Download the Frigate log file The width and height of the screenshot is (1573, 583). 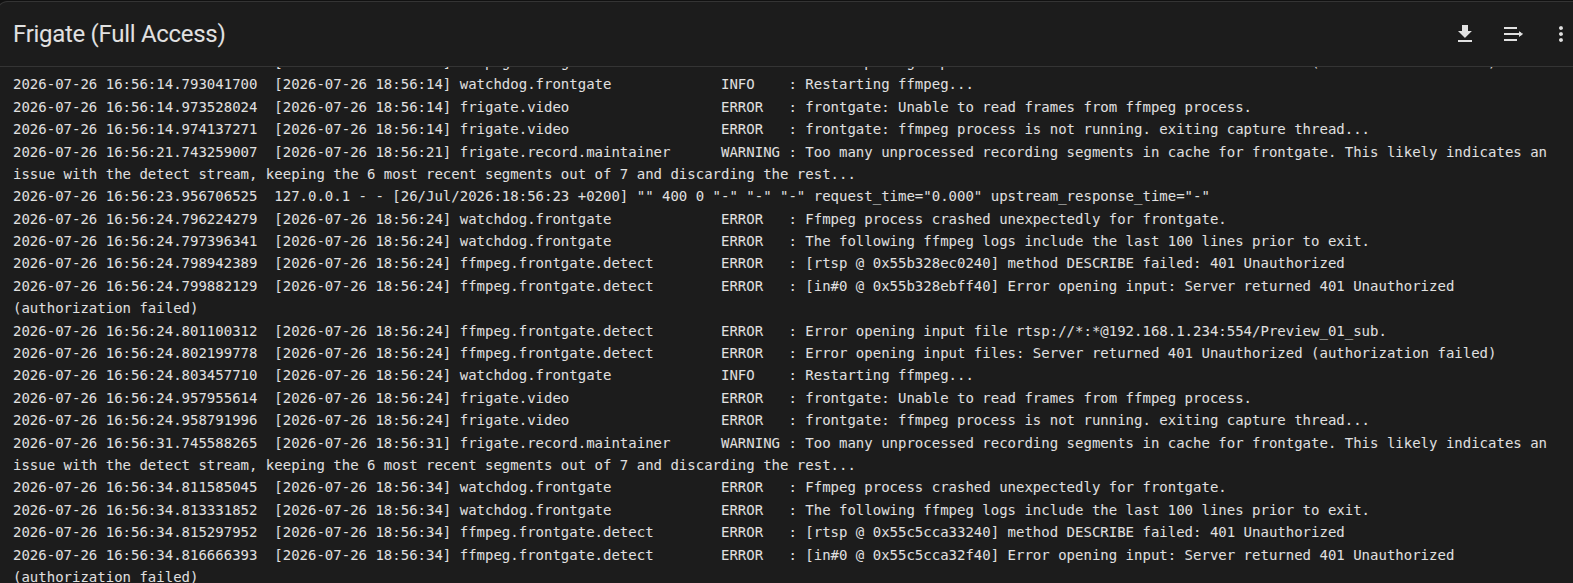1465,34
